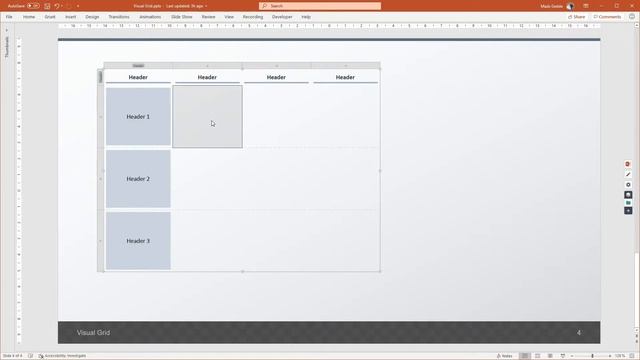This screenshot has width=640, height=360.
Task: Open the Developer tab
Action: click(x=282, y=17)
